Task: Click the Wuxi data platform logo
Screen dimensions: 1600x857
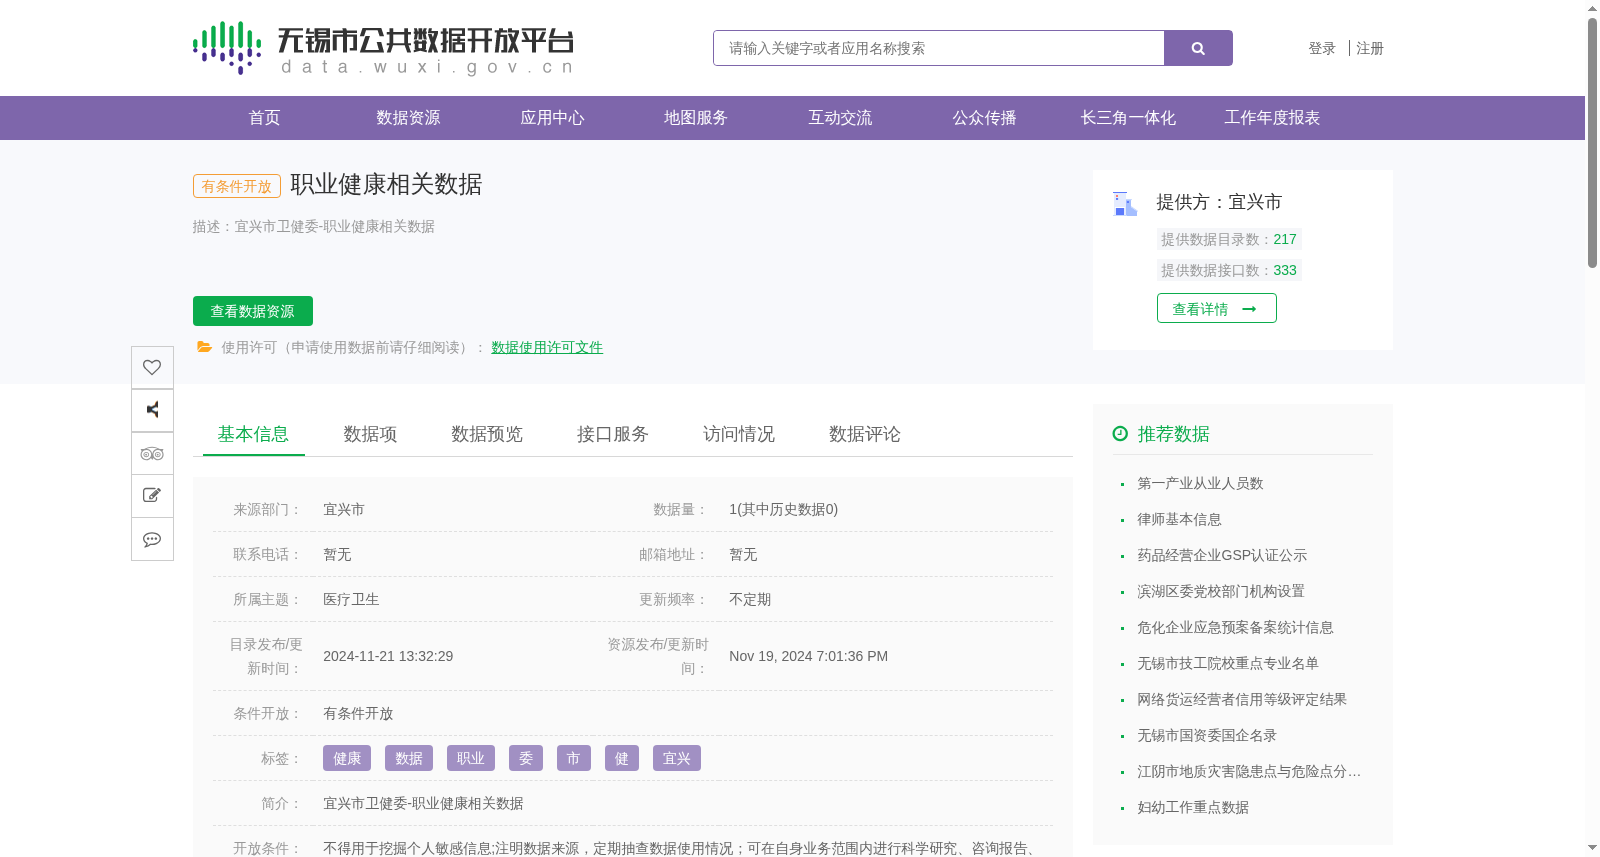Action: [384, 48]
